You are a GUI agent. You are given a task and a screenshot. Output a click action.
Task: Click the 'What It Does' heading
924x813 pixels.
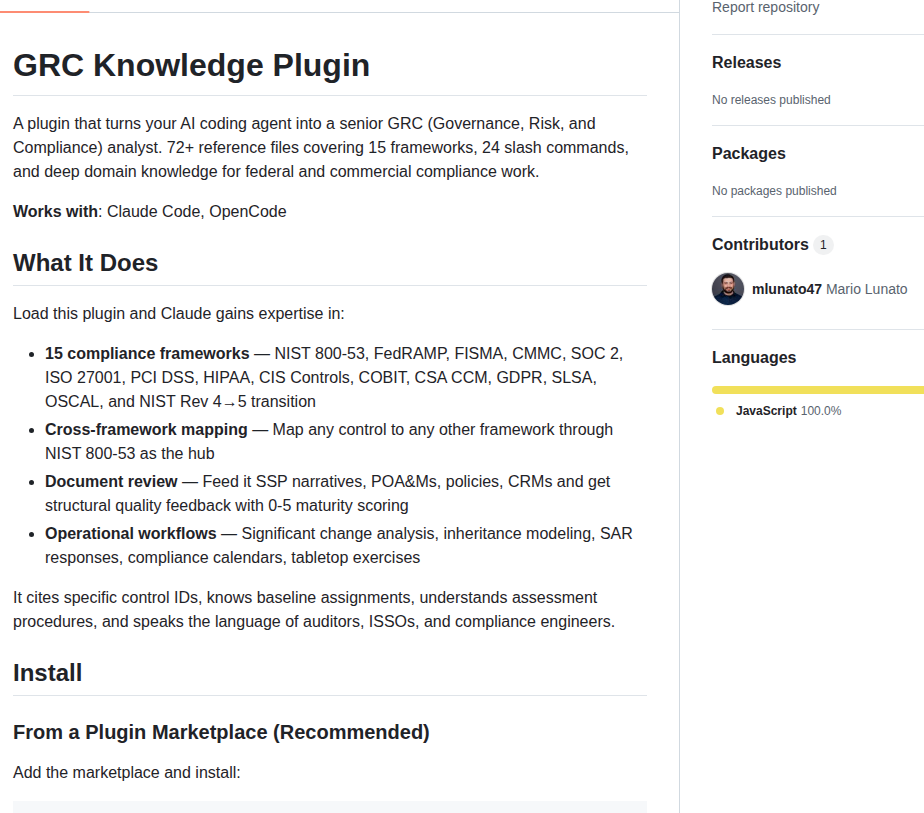click(85, 263)
